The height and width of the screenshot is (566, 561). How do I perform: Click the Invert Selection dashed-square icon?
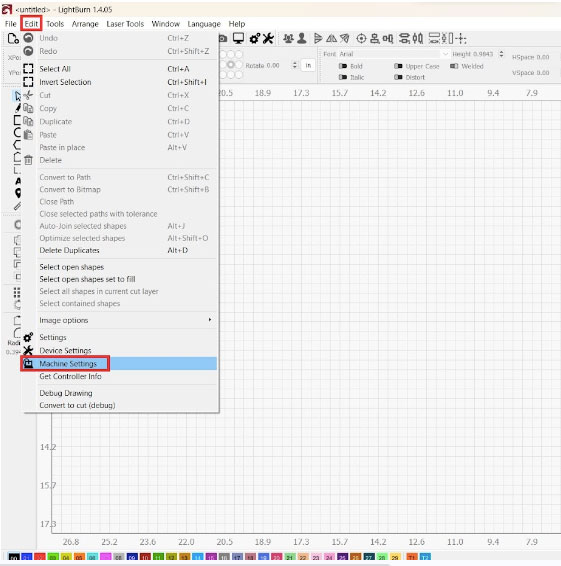click(28, 82)
